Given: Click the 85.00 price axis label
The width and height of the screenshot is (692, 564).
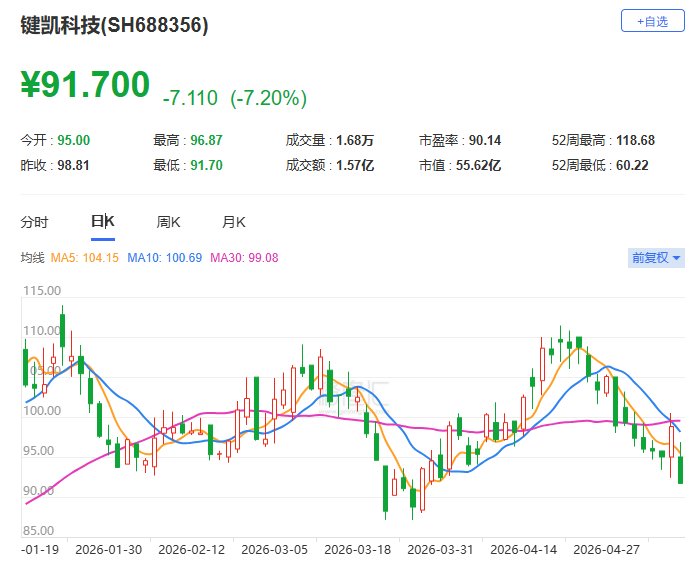Looking at the screenshot, I should pos(38,530).
